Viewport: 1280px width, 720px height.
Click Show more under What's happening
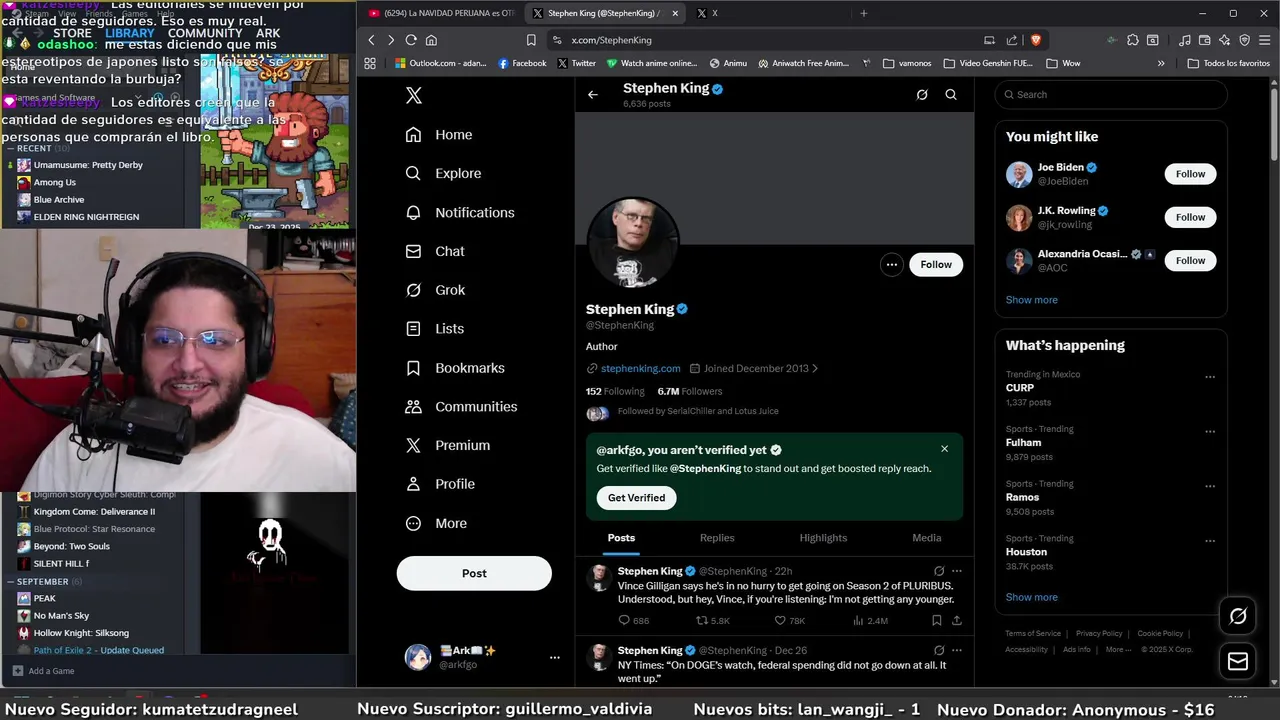click(1031, 597)
